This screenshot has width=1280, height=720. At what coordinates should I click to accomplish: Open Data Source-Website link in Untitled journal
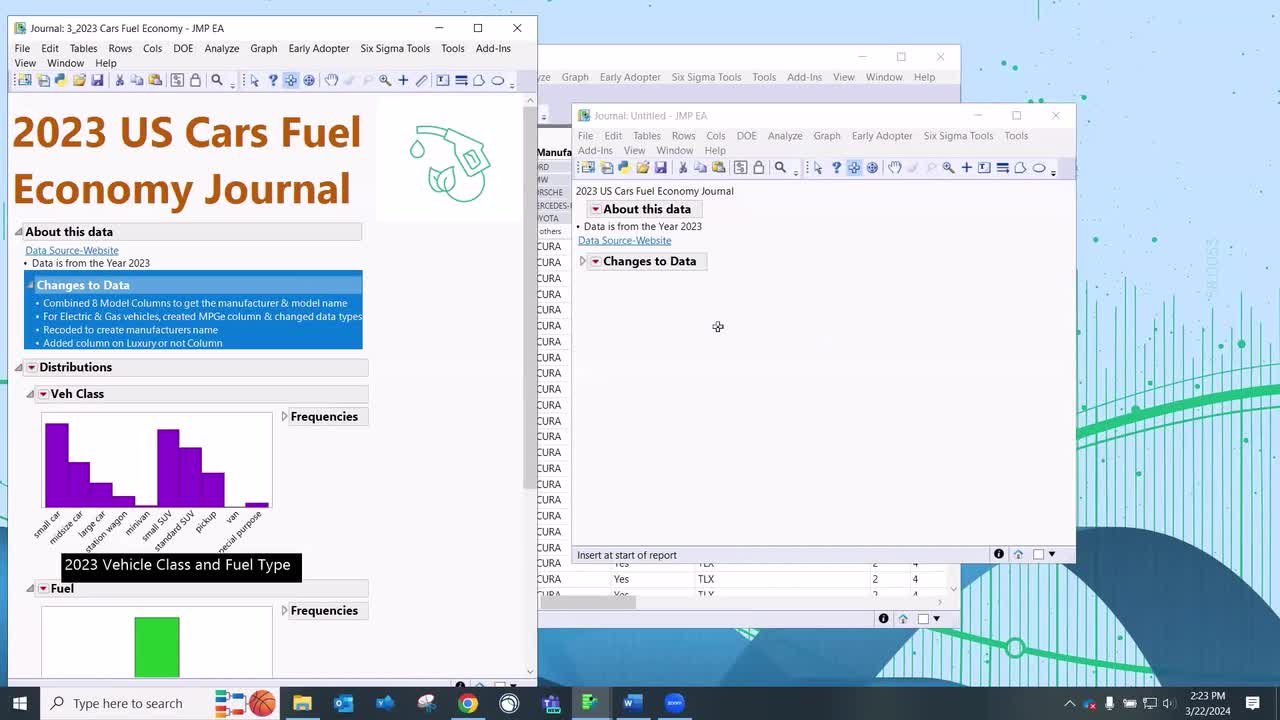pos(624,240)
